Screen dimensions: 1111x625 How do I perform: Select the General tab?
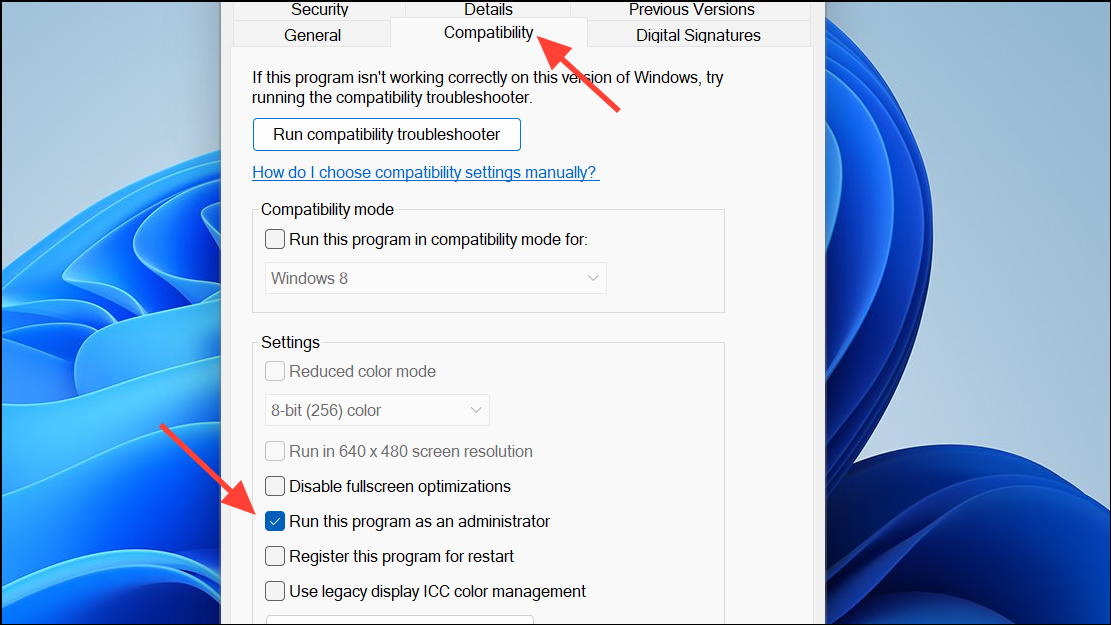pos(312,35)
